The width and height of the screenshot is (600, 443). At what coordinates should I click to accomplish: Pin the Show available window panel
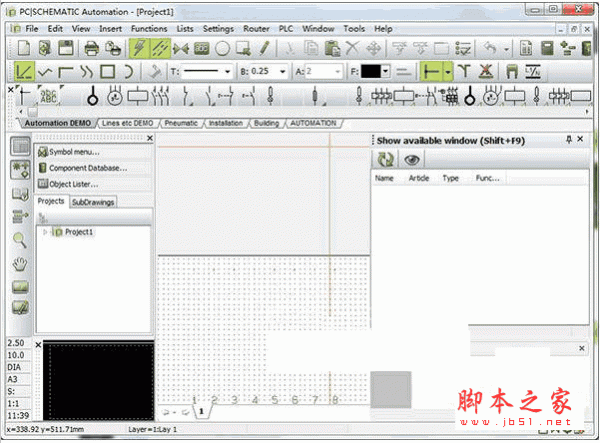(x=569, y=140)
